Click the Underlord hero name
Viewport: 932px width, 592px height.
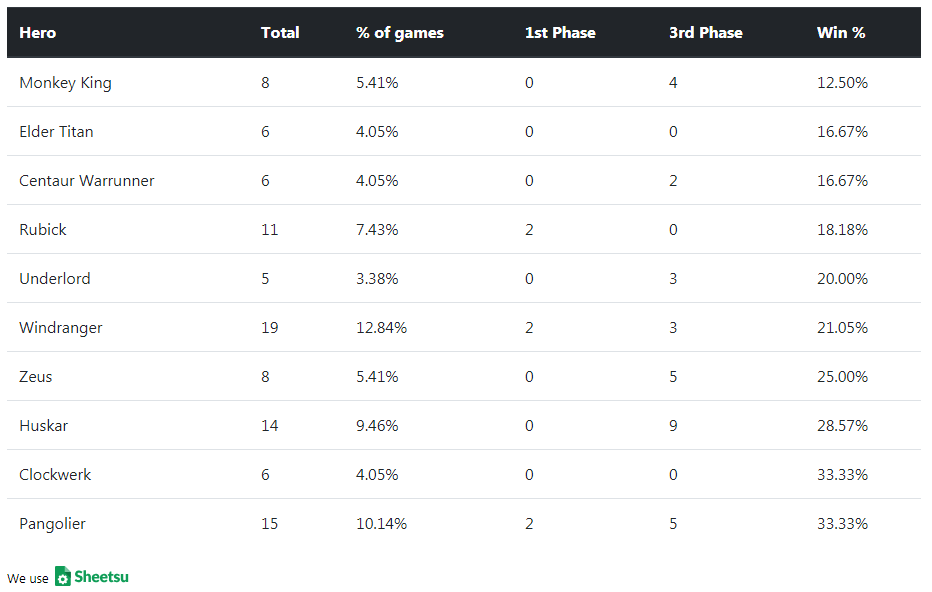point(55,279)
